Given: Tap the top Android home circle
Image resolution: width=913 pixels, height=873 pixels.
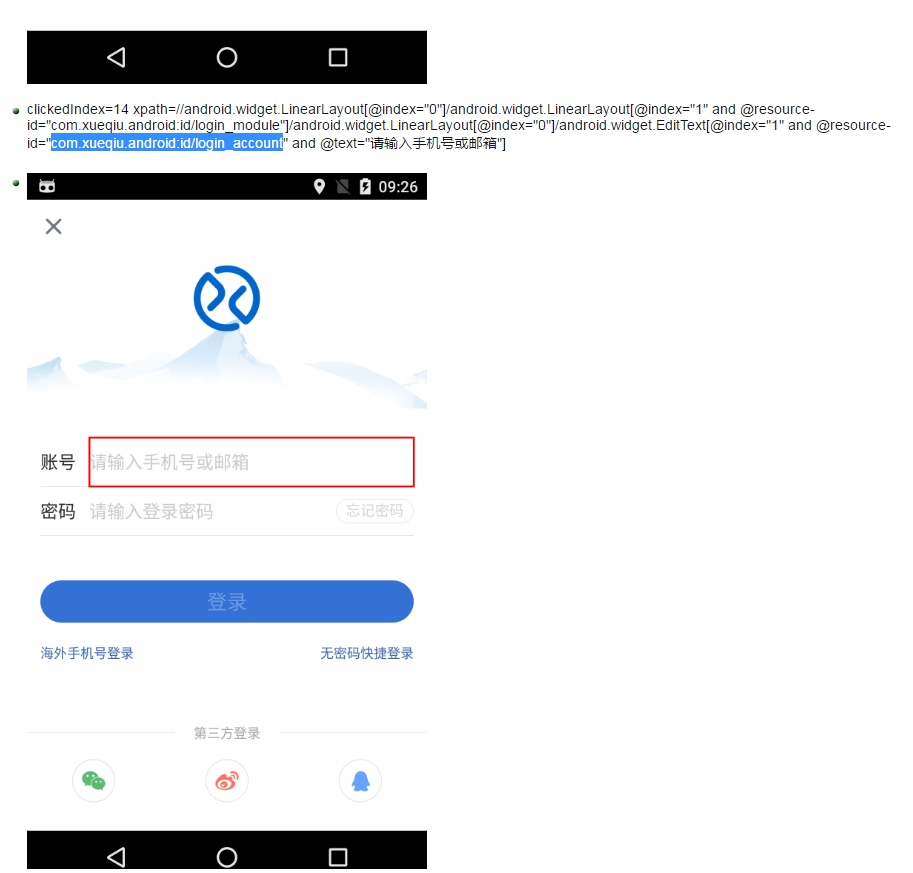Looking at the screenshot, I should (227, 57).
